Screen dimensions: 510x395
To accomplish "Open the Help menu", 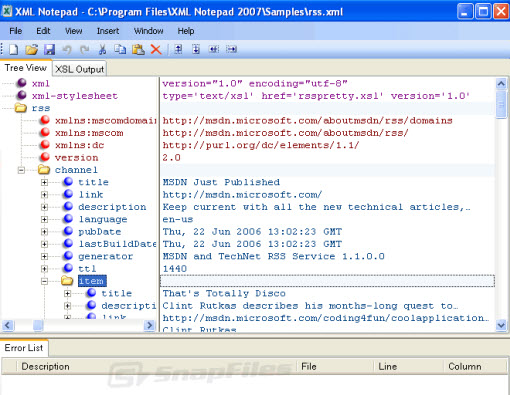I will 186,31.
